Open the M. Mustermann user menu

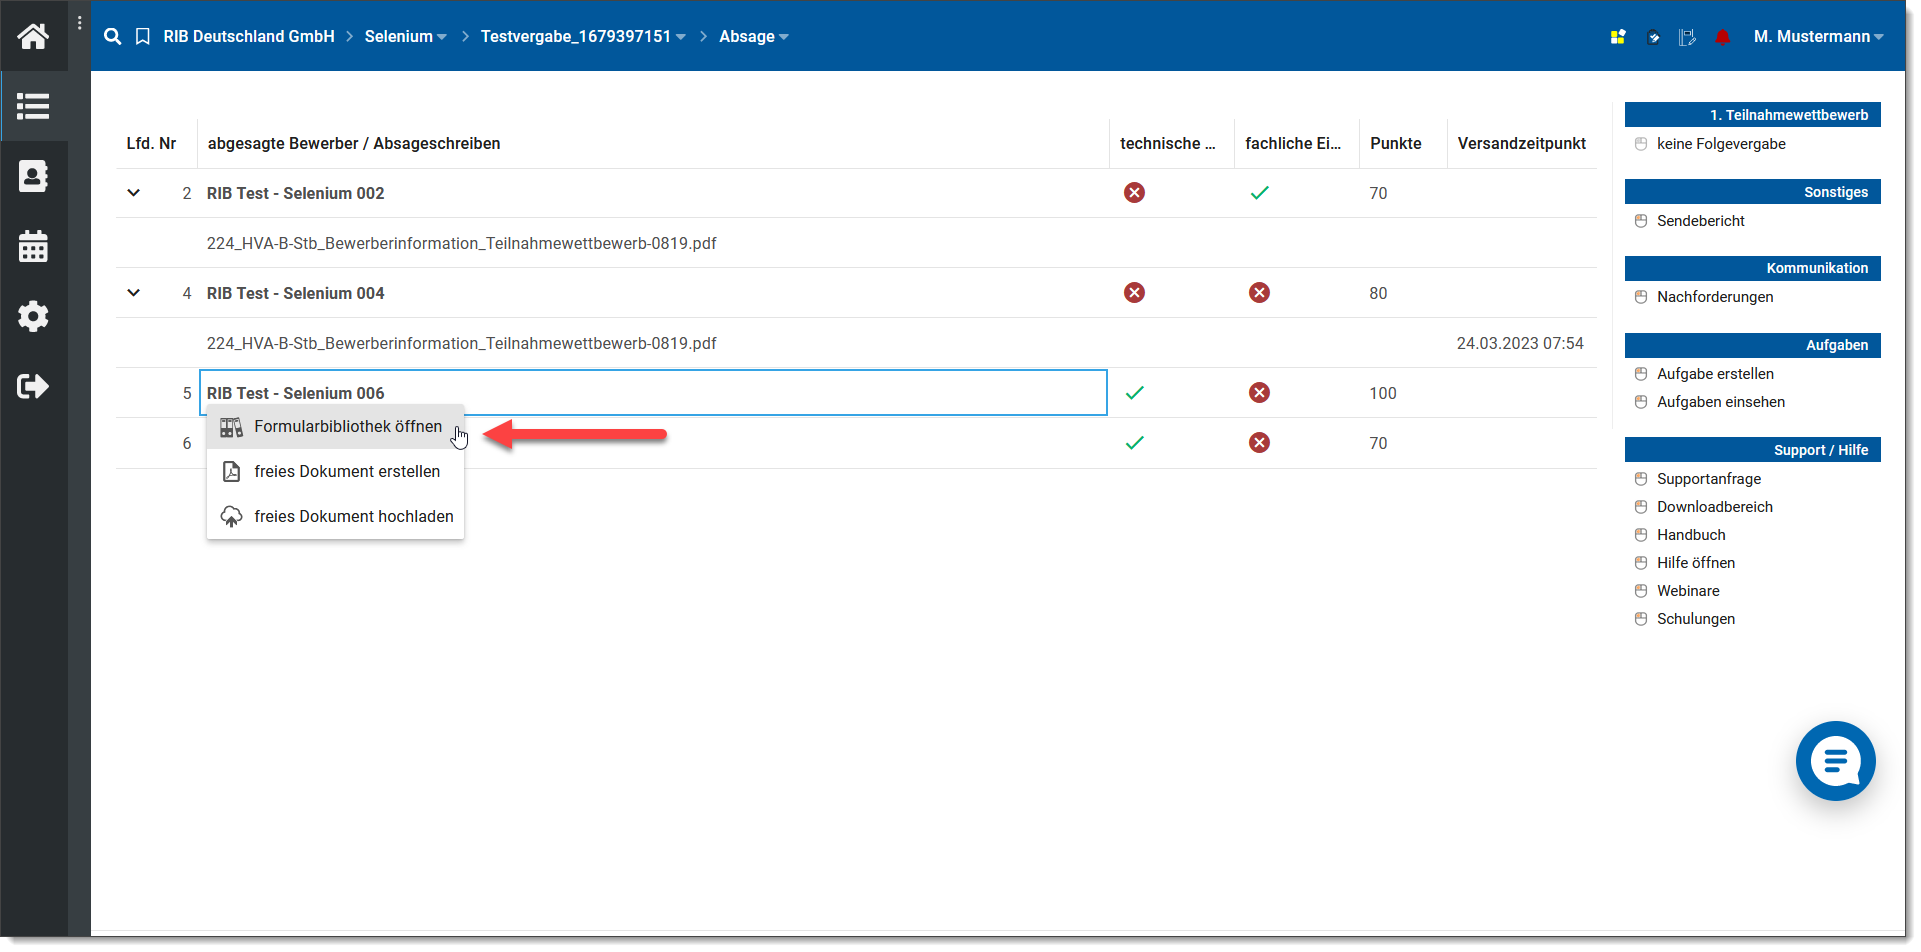1817,37
